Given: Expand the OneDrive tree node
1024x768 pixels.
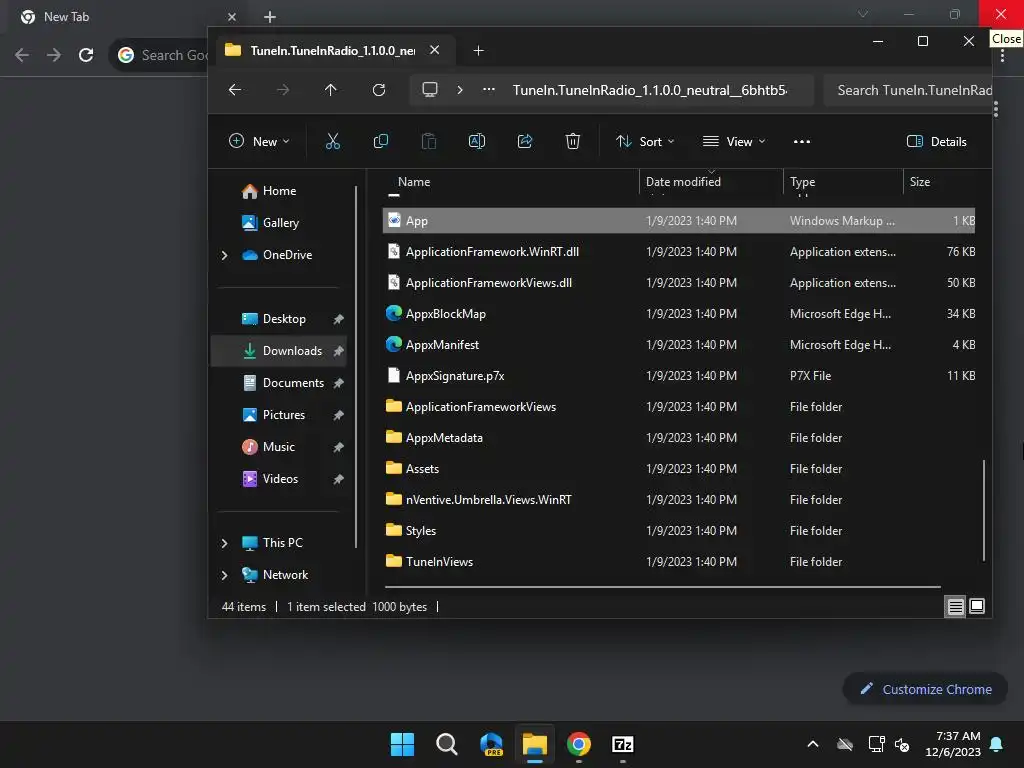Looking at the screenshot, I should click(x=225, y=255).
